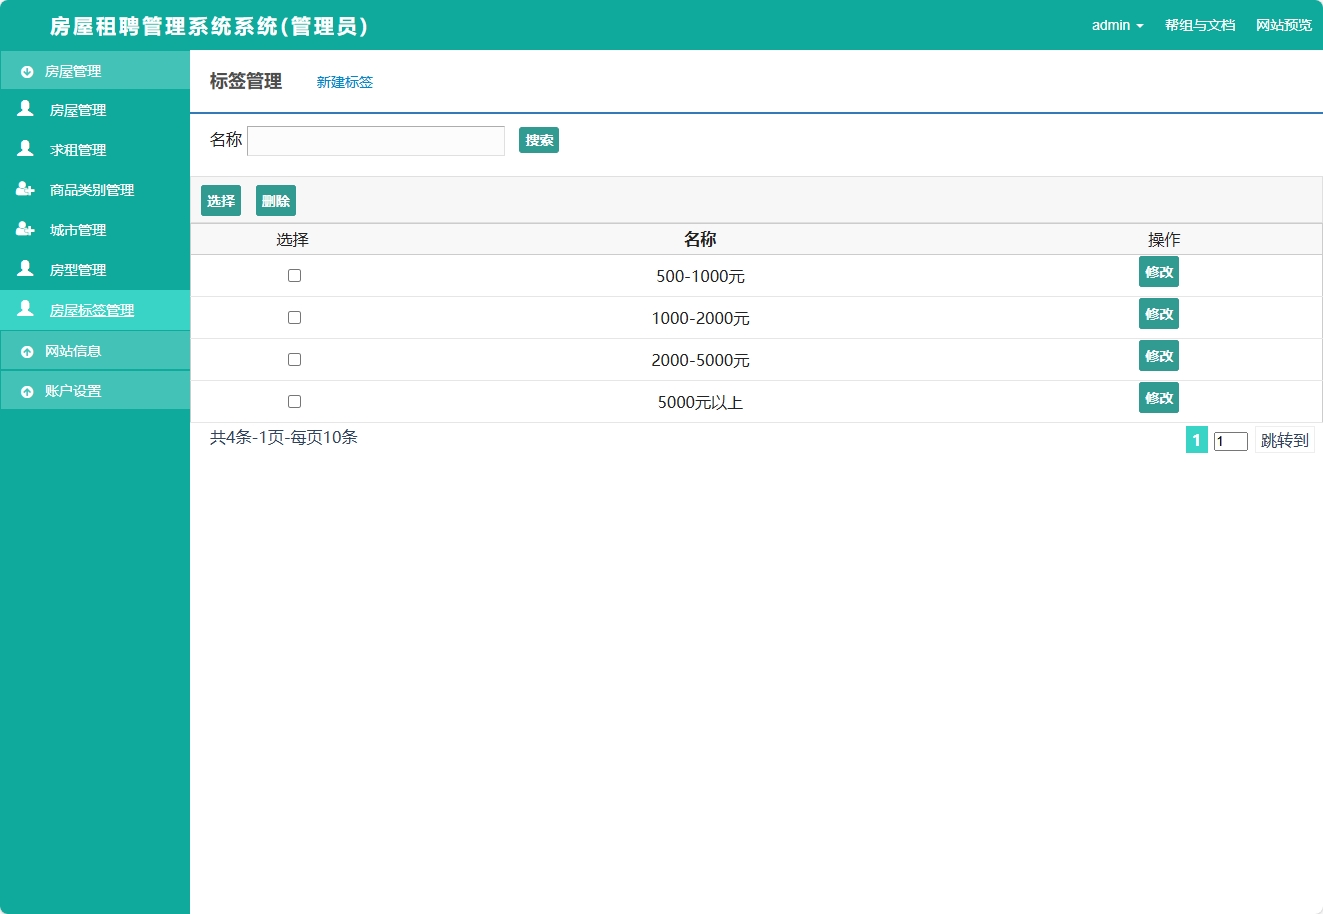
Task: Select the 5000元以上 row checkbox
Action: point(294,401)
